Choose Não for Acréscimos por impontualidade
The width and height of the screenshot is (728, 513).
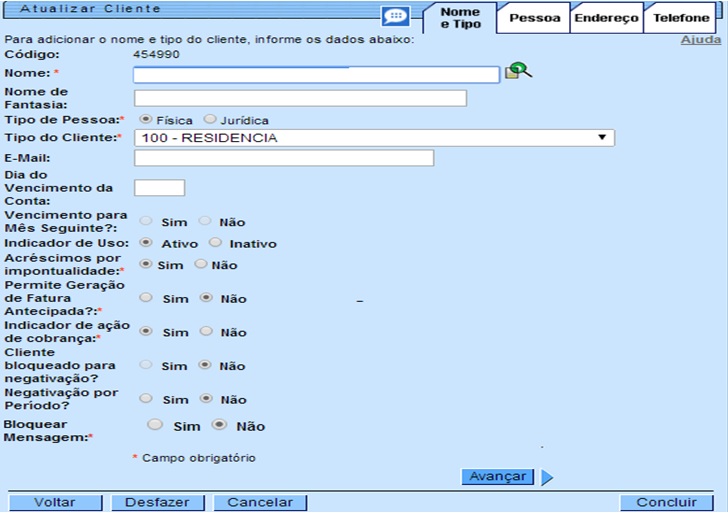pos(200,264)
